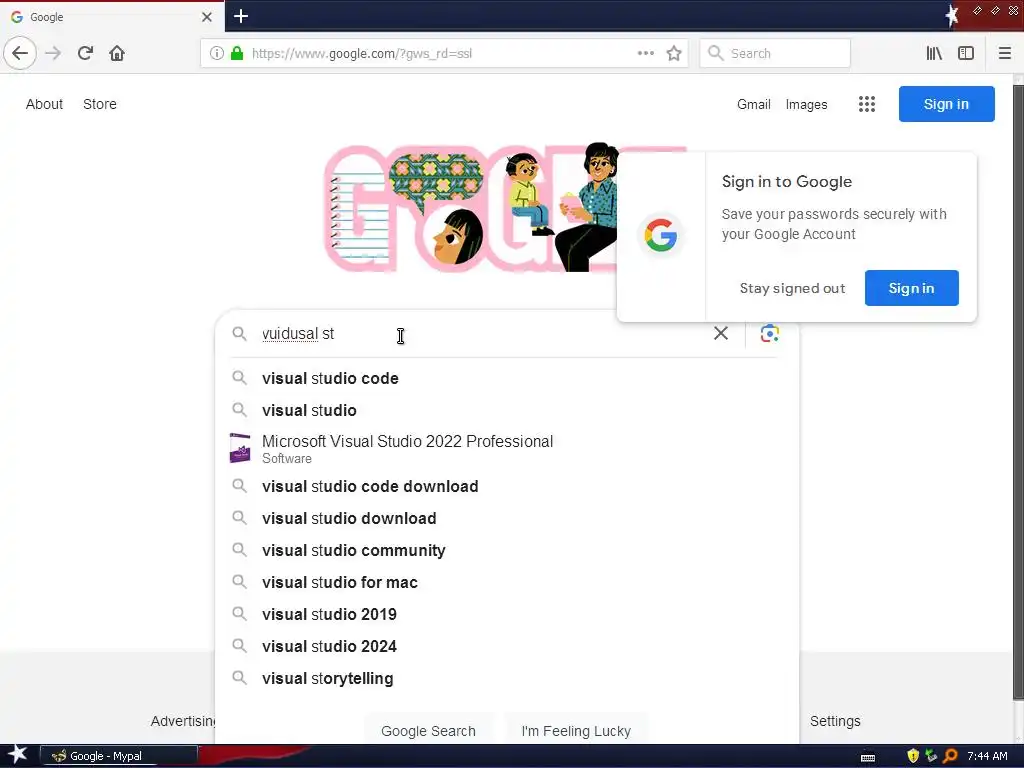1024x768 pixels.
Task: Click the star icon in the title bar
Action: pos(952,15)
